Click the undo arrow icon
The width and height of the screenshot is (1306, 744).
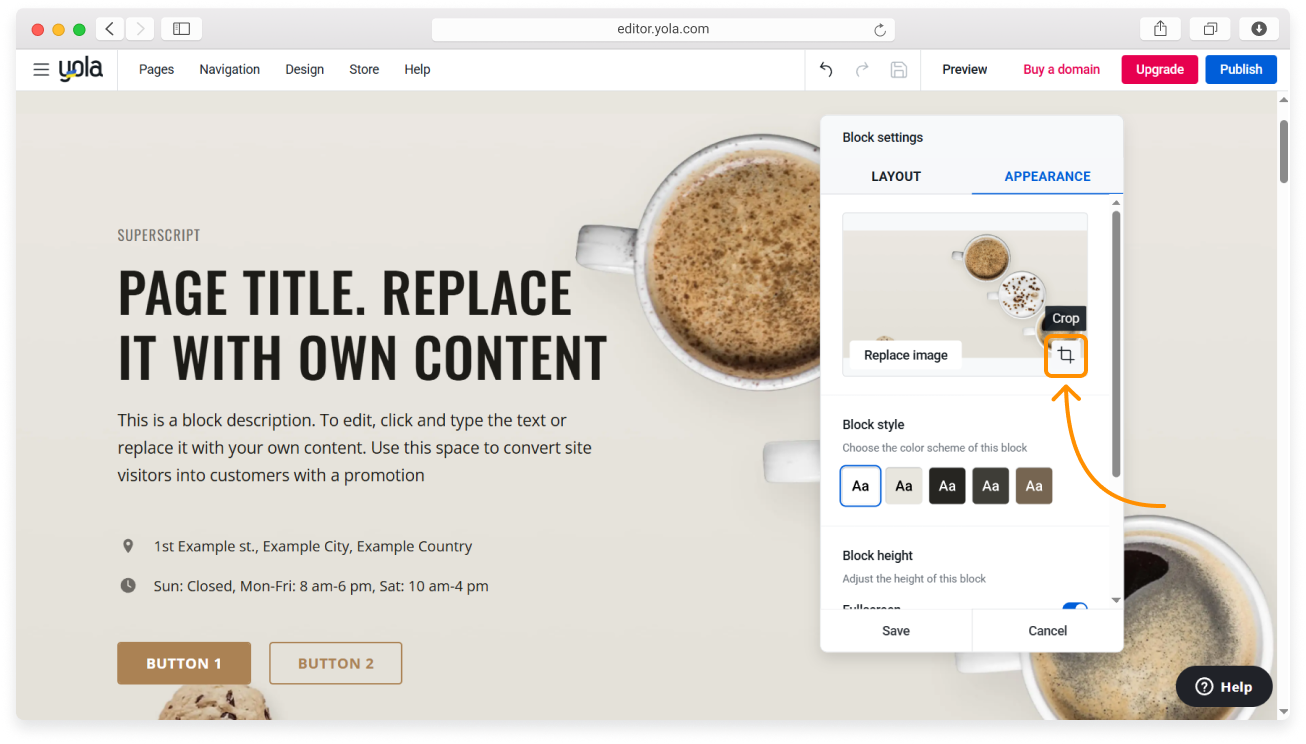(826, 70)
